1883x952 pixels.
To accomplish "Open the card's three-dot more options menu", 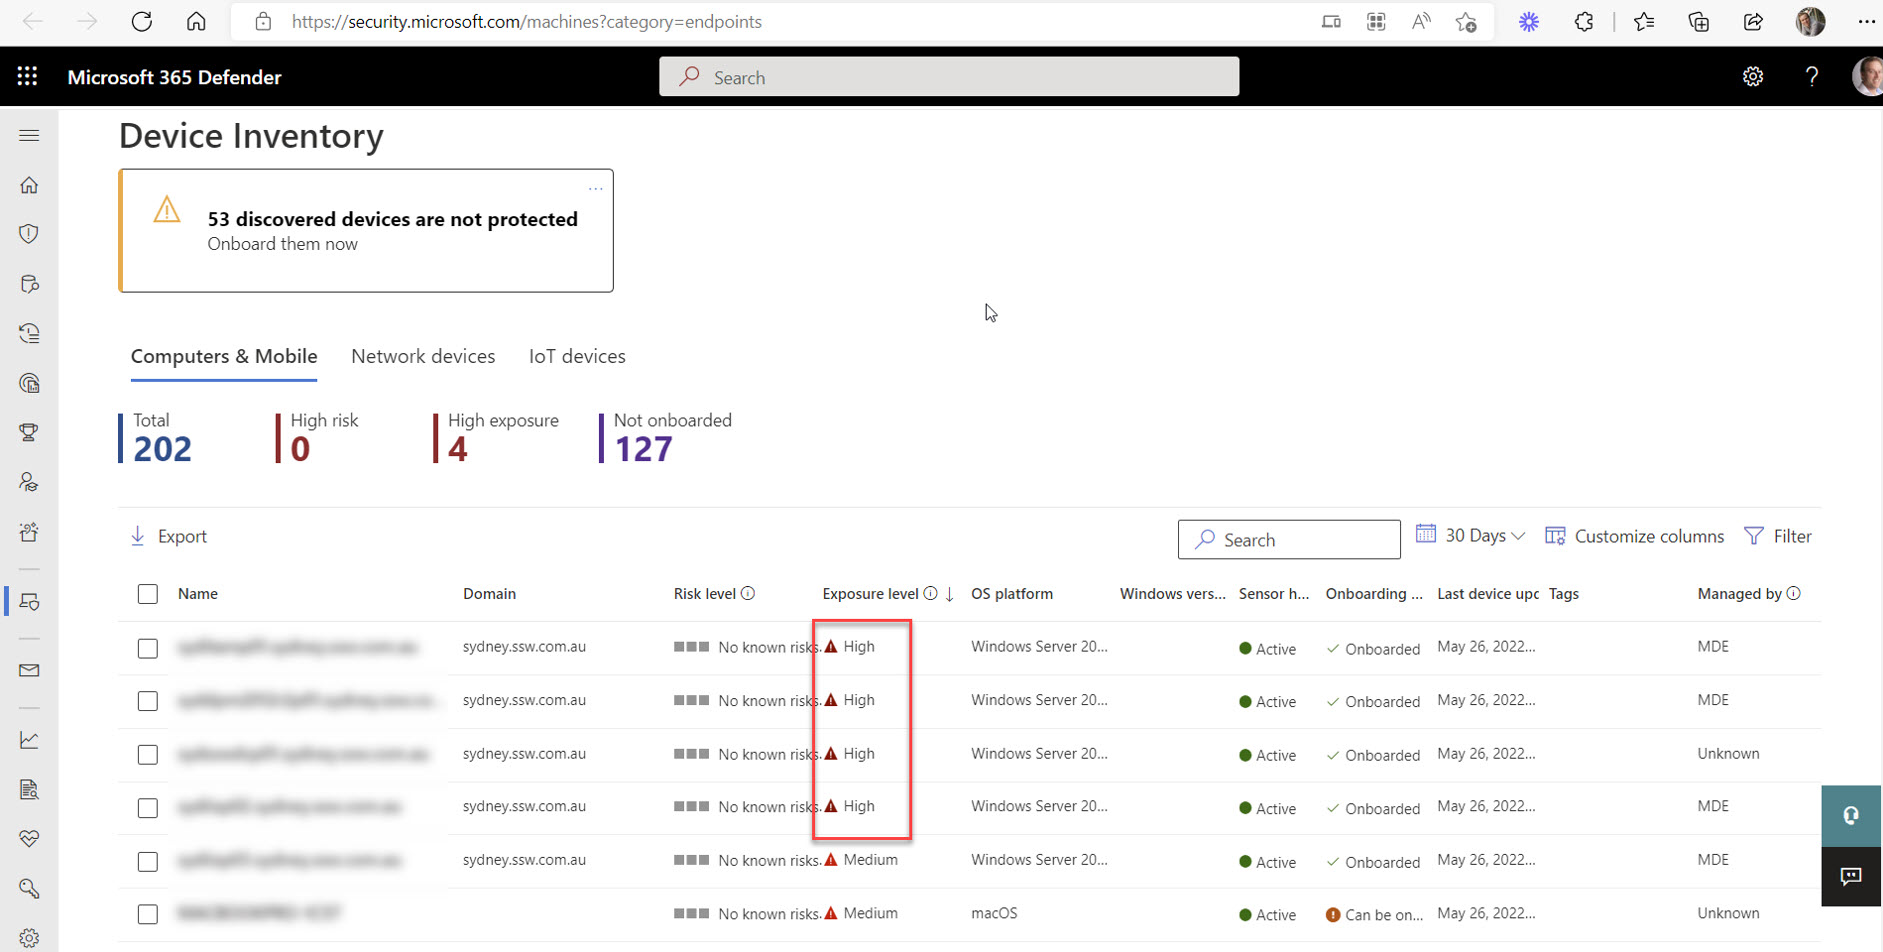I will click(x=595, y=188).
